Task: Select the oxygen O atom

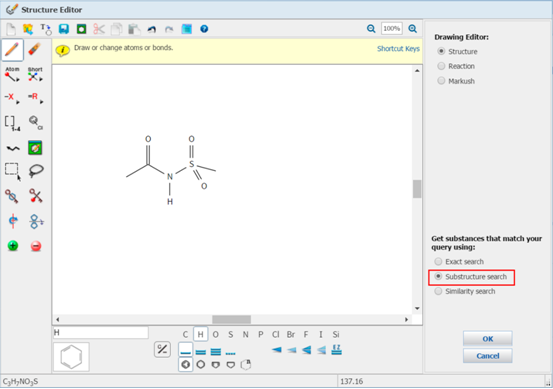Action: click(x=215, y=334)
